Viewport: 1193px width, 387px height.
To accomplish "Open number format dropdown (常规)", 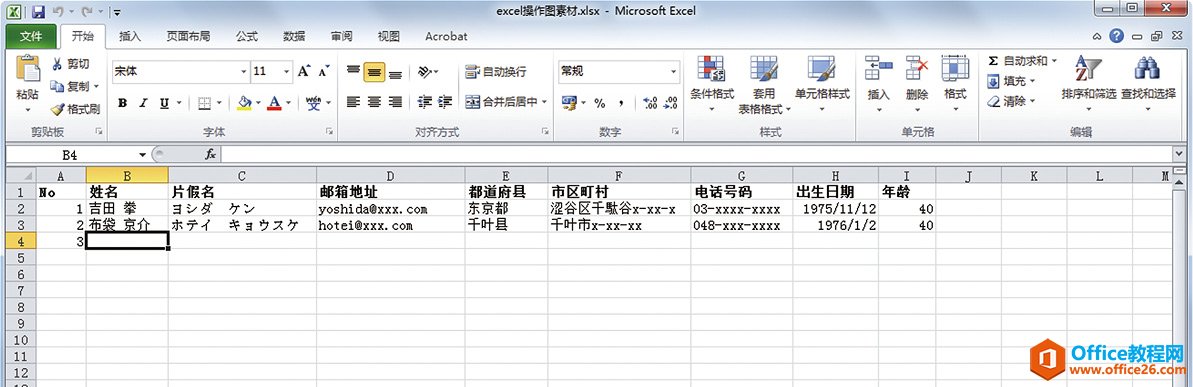I will coord(673,71).
